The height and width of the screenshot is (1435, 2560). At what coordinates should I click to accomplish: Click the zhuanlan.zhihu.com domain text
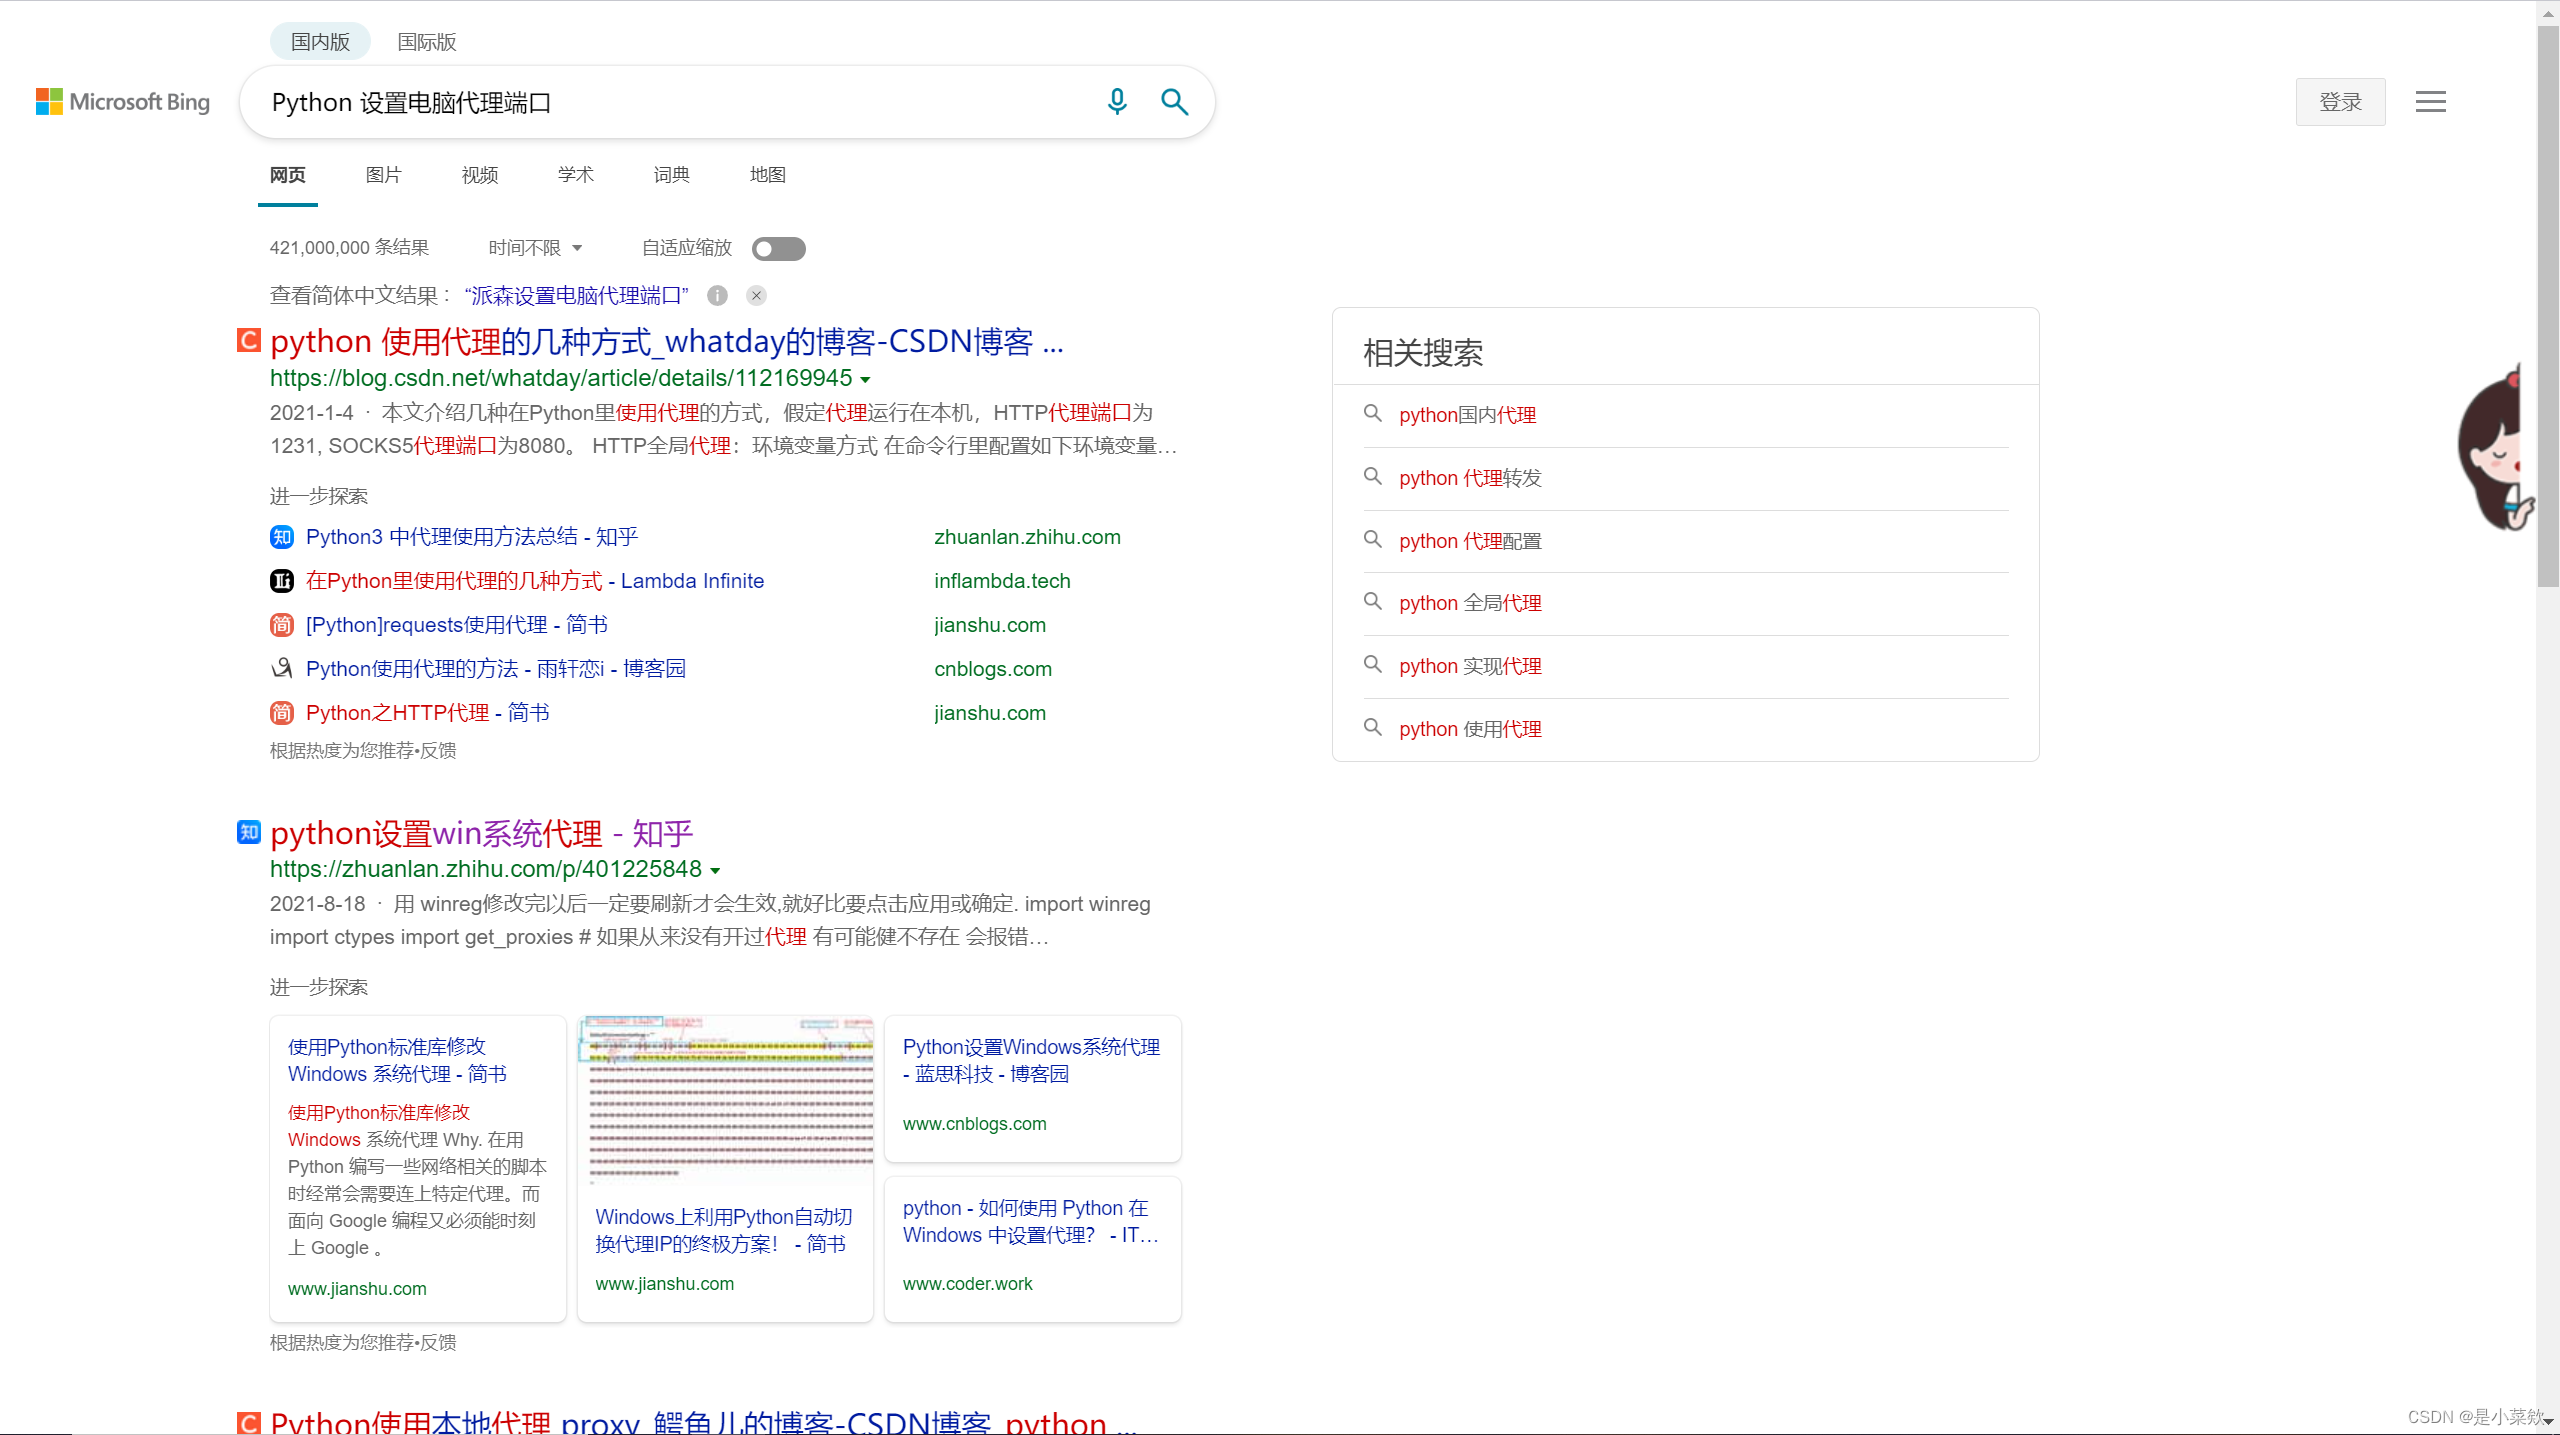[x=1027, y=537]
